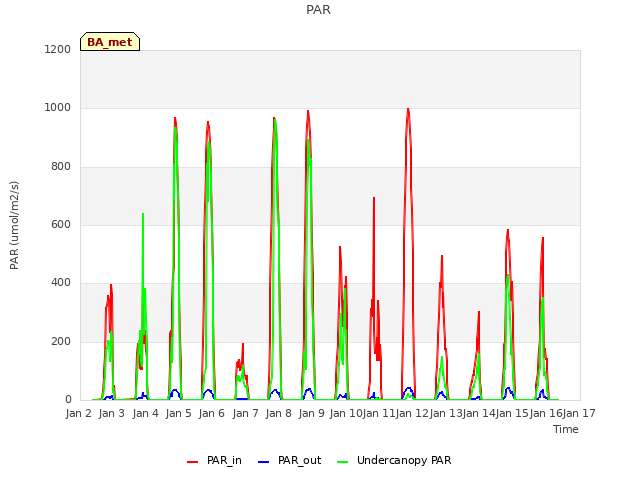
Task: Toggle the PAR_out legend entry
Action: (x=290, y=460)
